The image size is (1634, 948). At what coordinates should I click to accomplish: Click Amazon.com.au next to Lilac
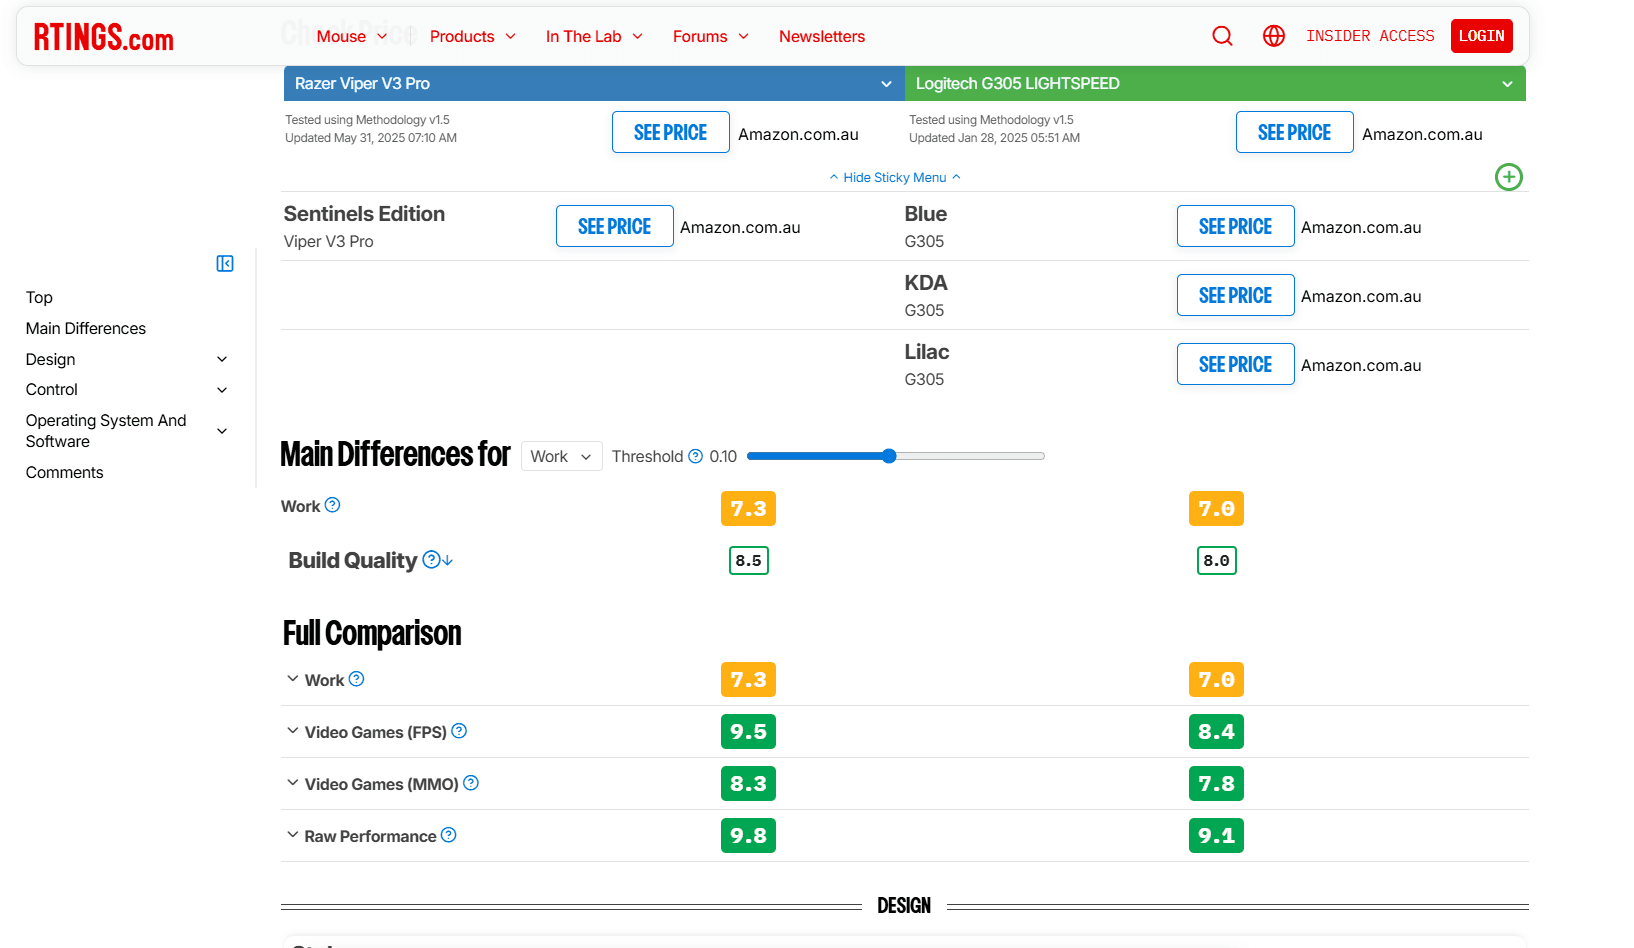click(1361, 365)
